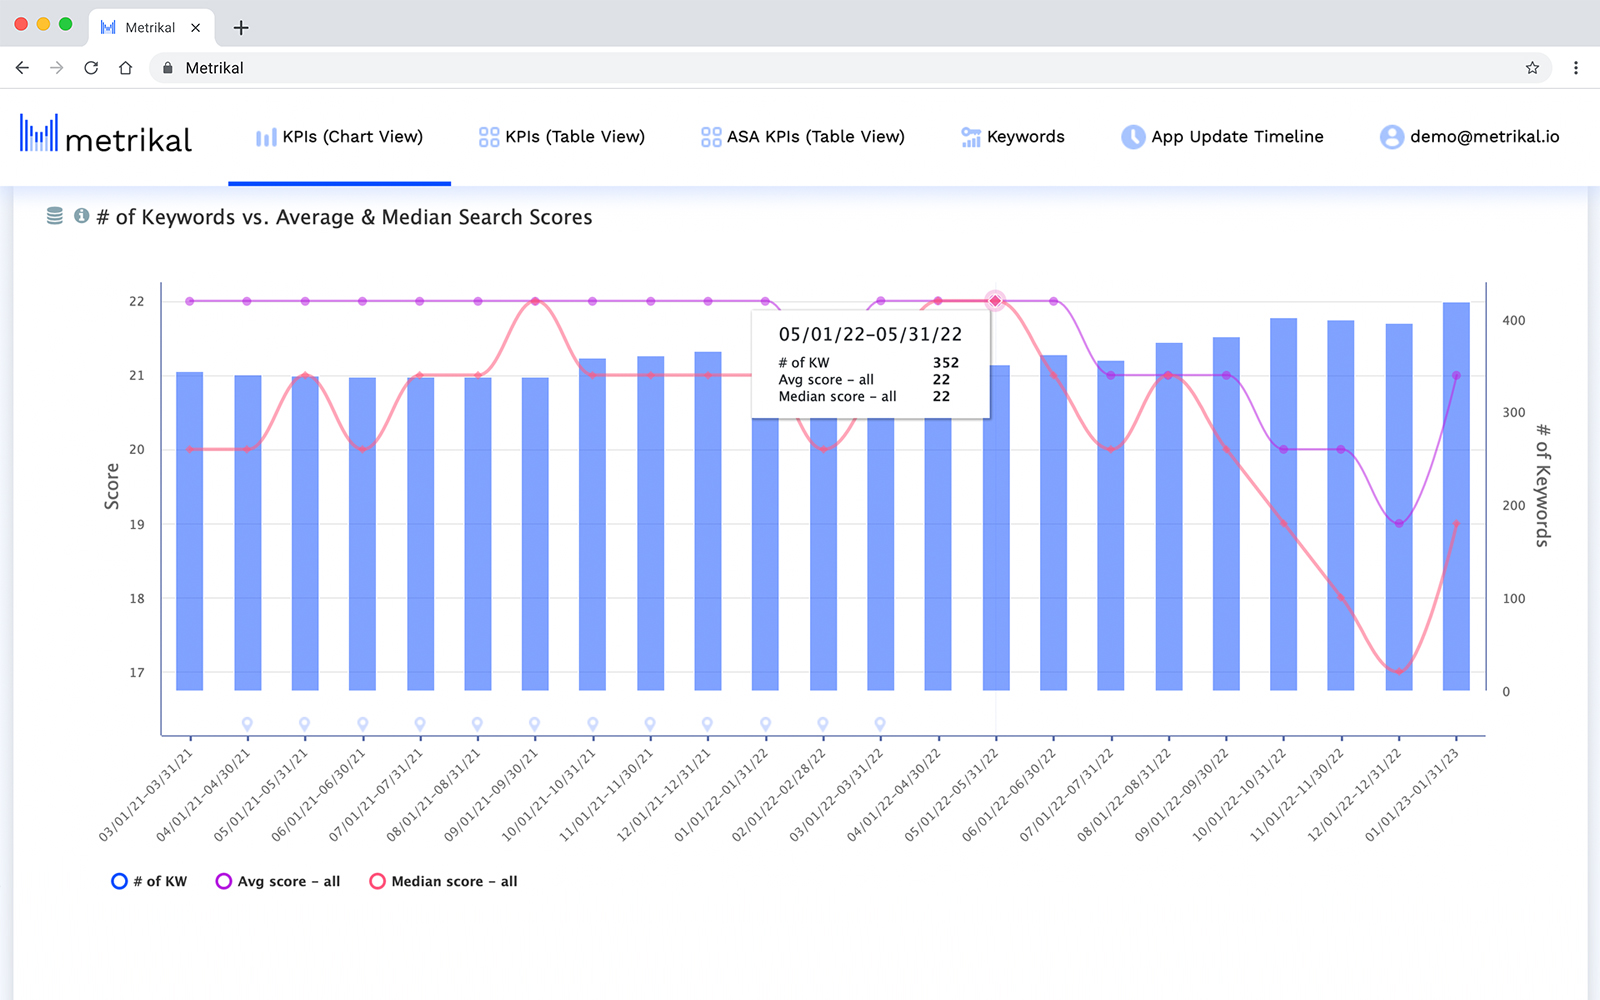This screenshot has width=1600, height=1000.
Task: Click the app update marker for 10/01/21-10/31/21
Action: pos(592,724)
